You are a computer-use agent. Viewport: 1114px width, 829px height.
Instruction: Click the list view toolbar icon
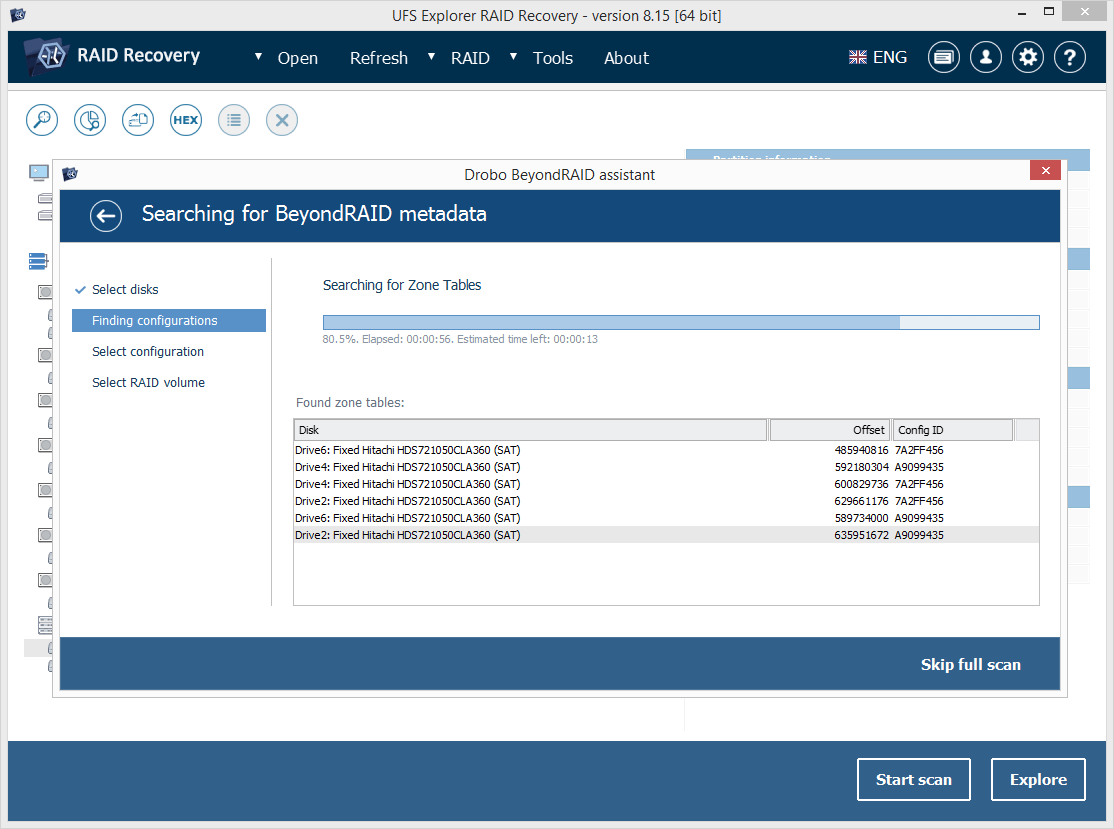(234, 120)
